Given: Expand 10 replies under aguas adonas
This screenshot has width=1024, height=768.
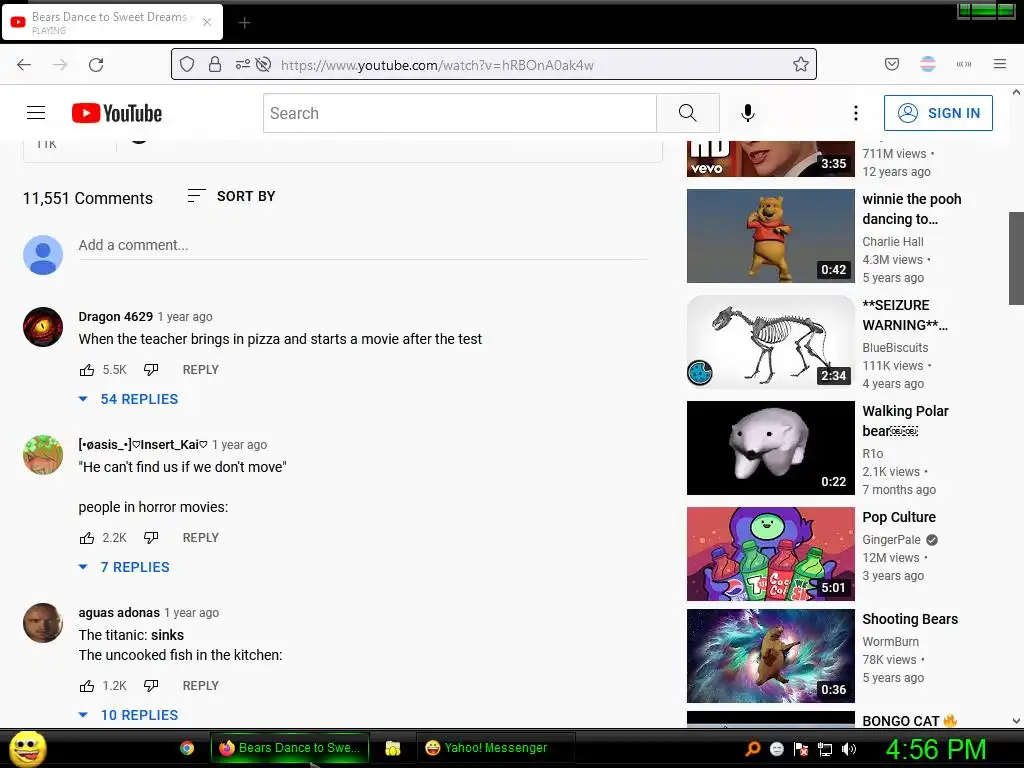Looking at the screenshot, I should 128,715.
